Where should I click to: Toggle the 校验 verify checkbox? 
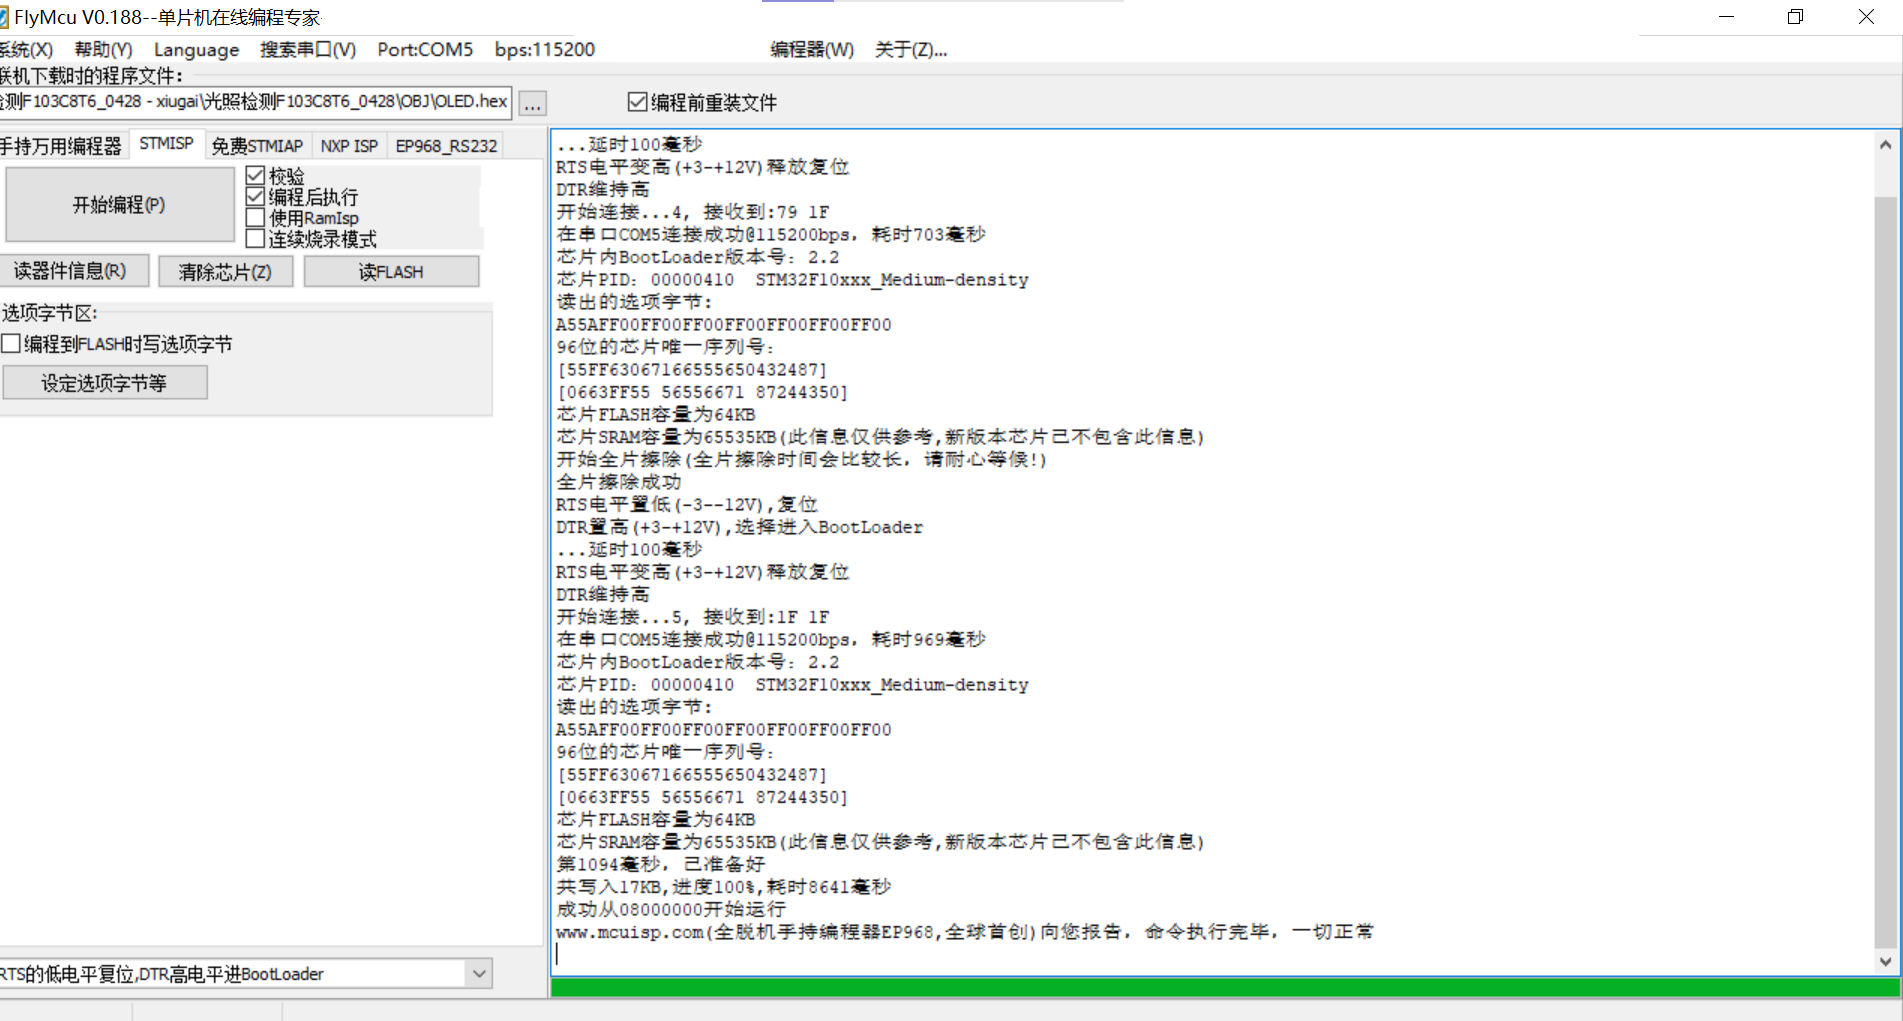click(255, 176)
